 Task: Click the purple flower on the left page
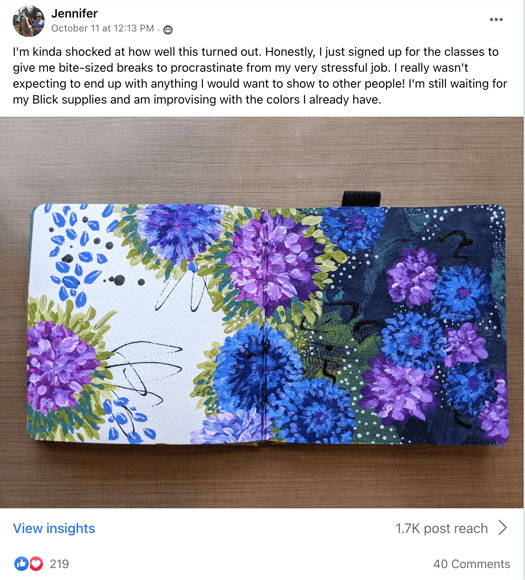click(x=59, y=368)
